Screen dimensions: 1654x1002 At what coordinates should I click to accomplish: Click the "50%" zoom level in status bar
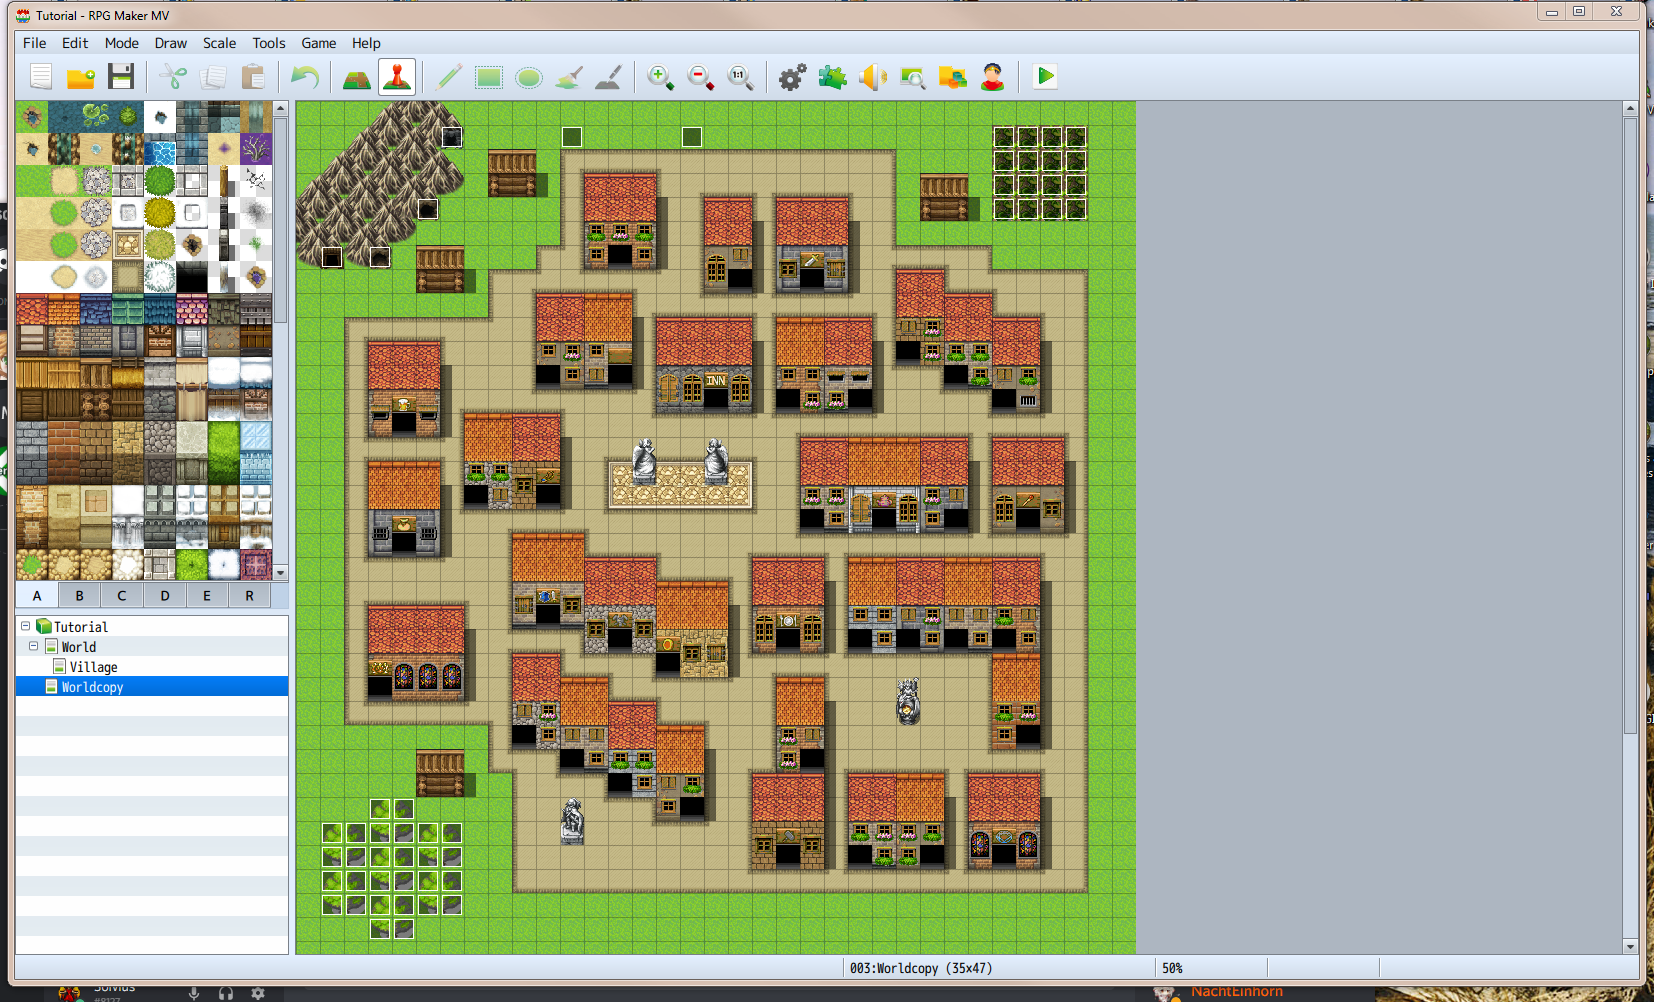[x=1172, y=968]
